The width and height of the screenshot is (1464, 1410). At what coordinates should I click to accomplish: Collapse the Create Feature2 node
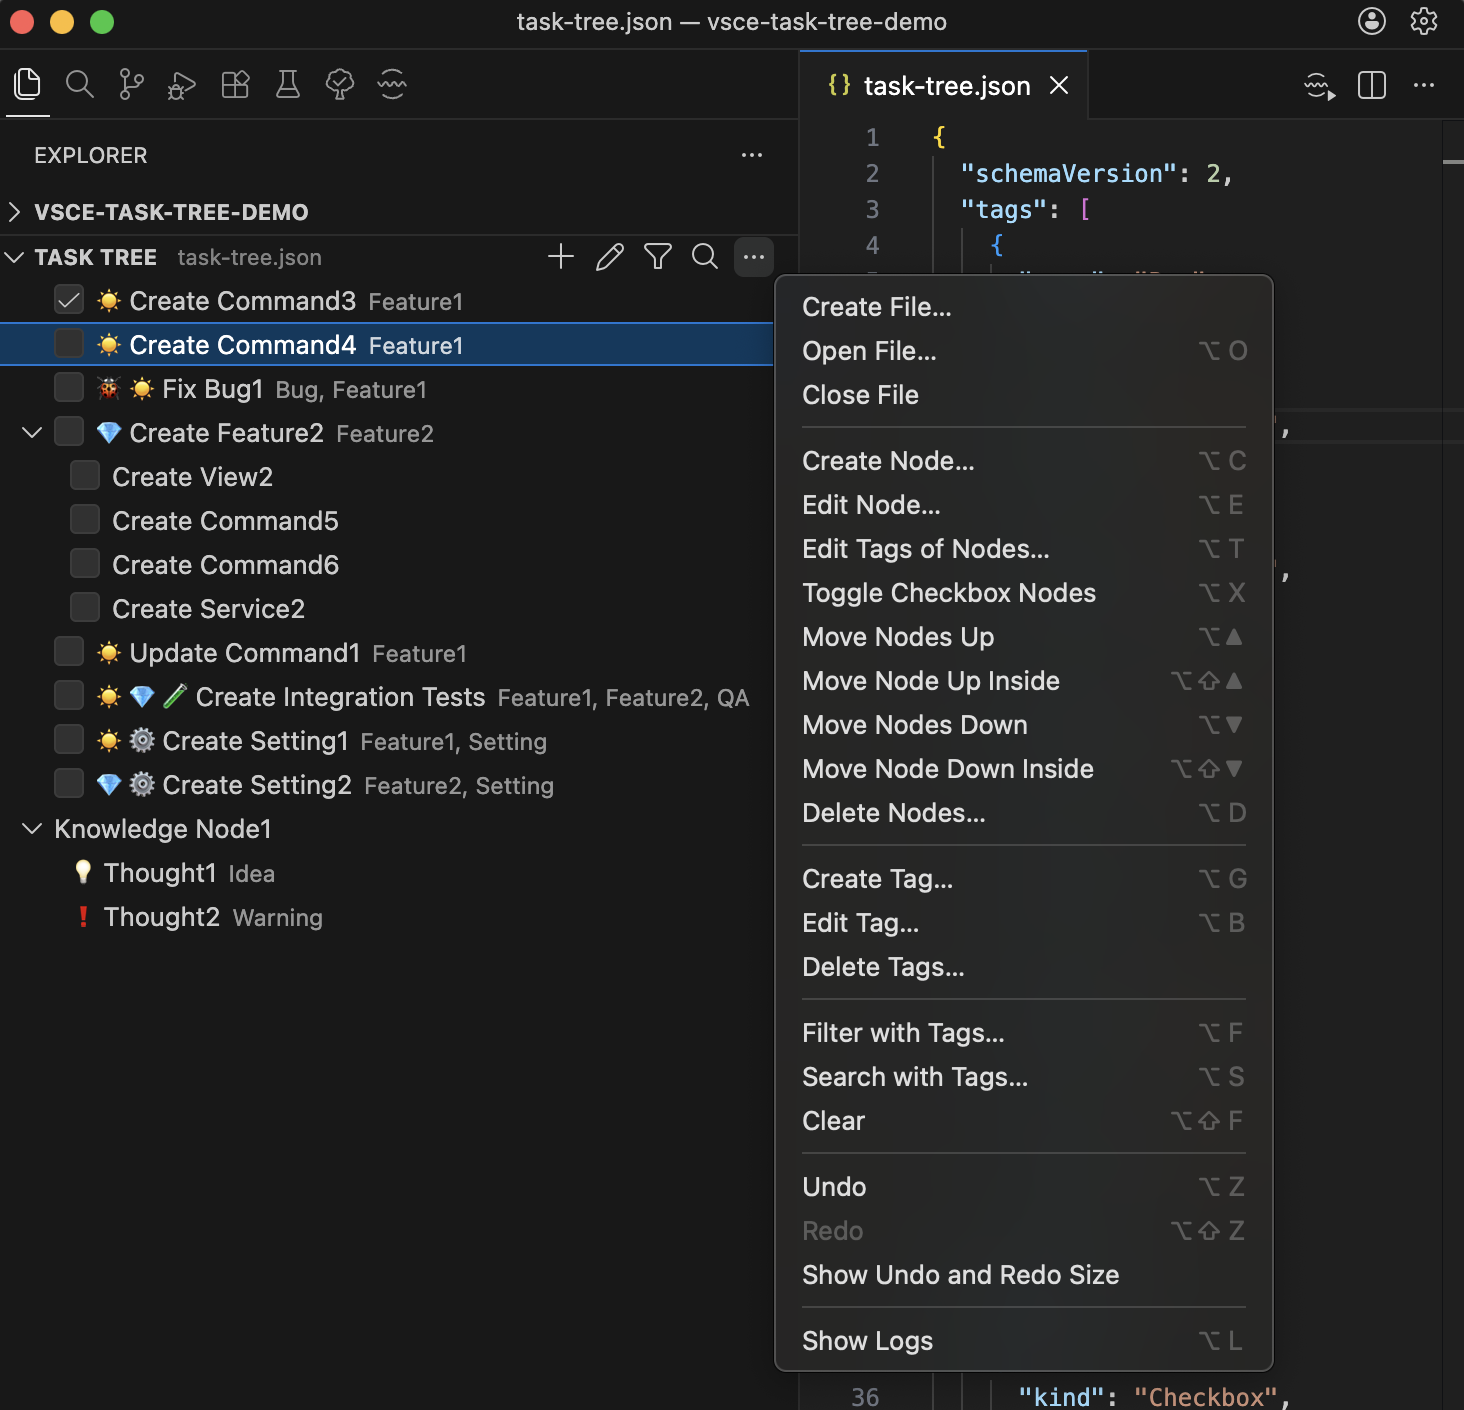click(32, 432)
